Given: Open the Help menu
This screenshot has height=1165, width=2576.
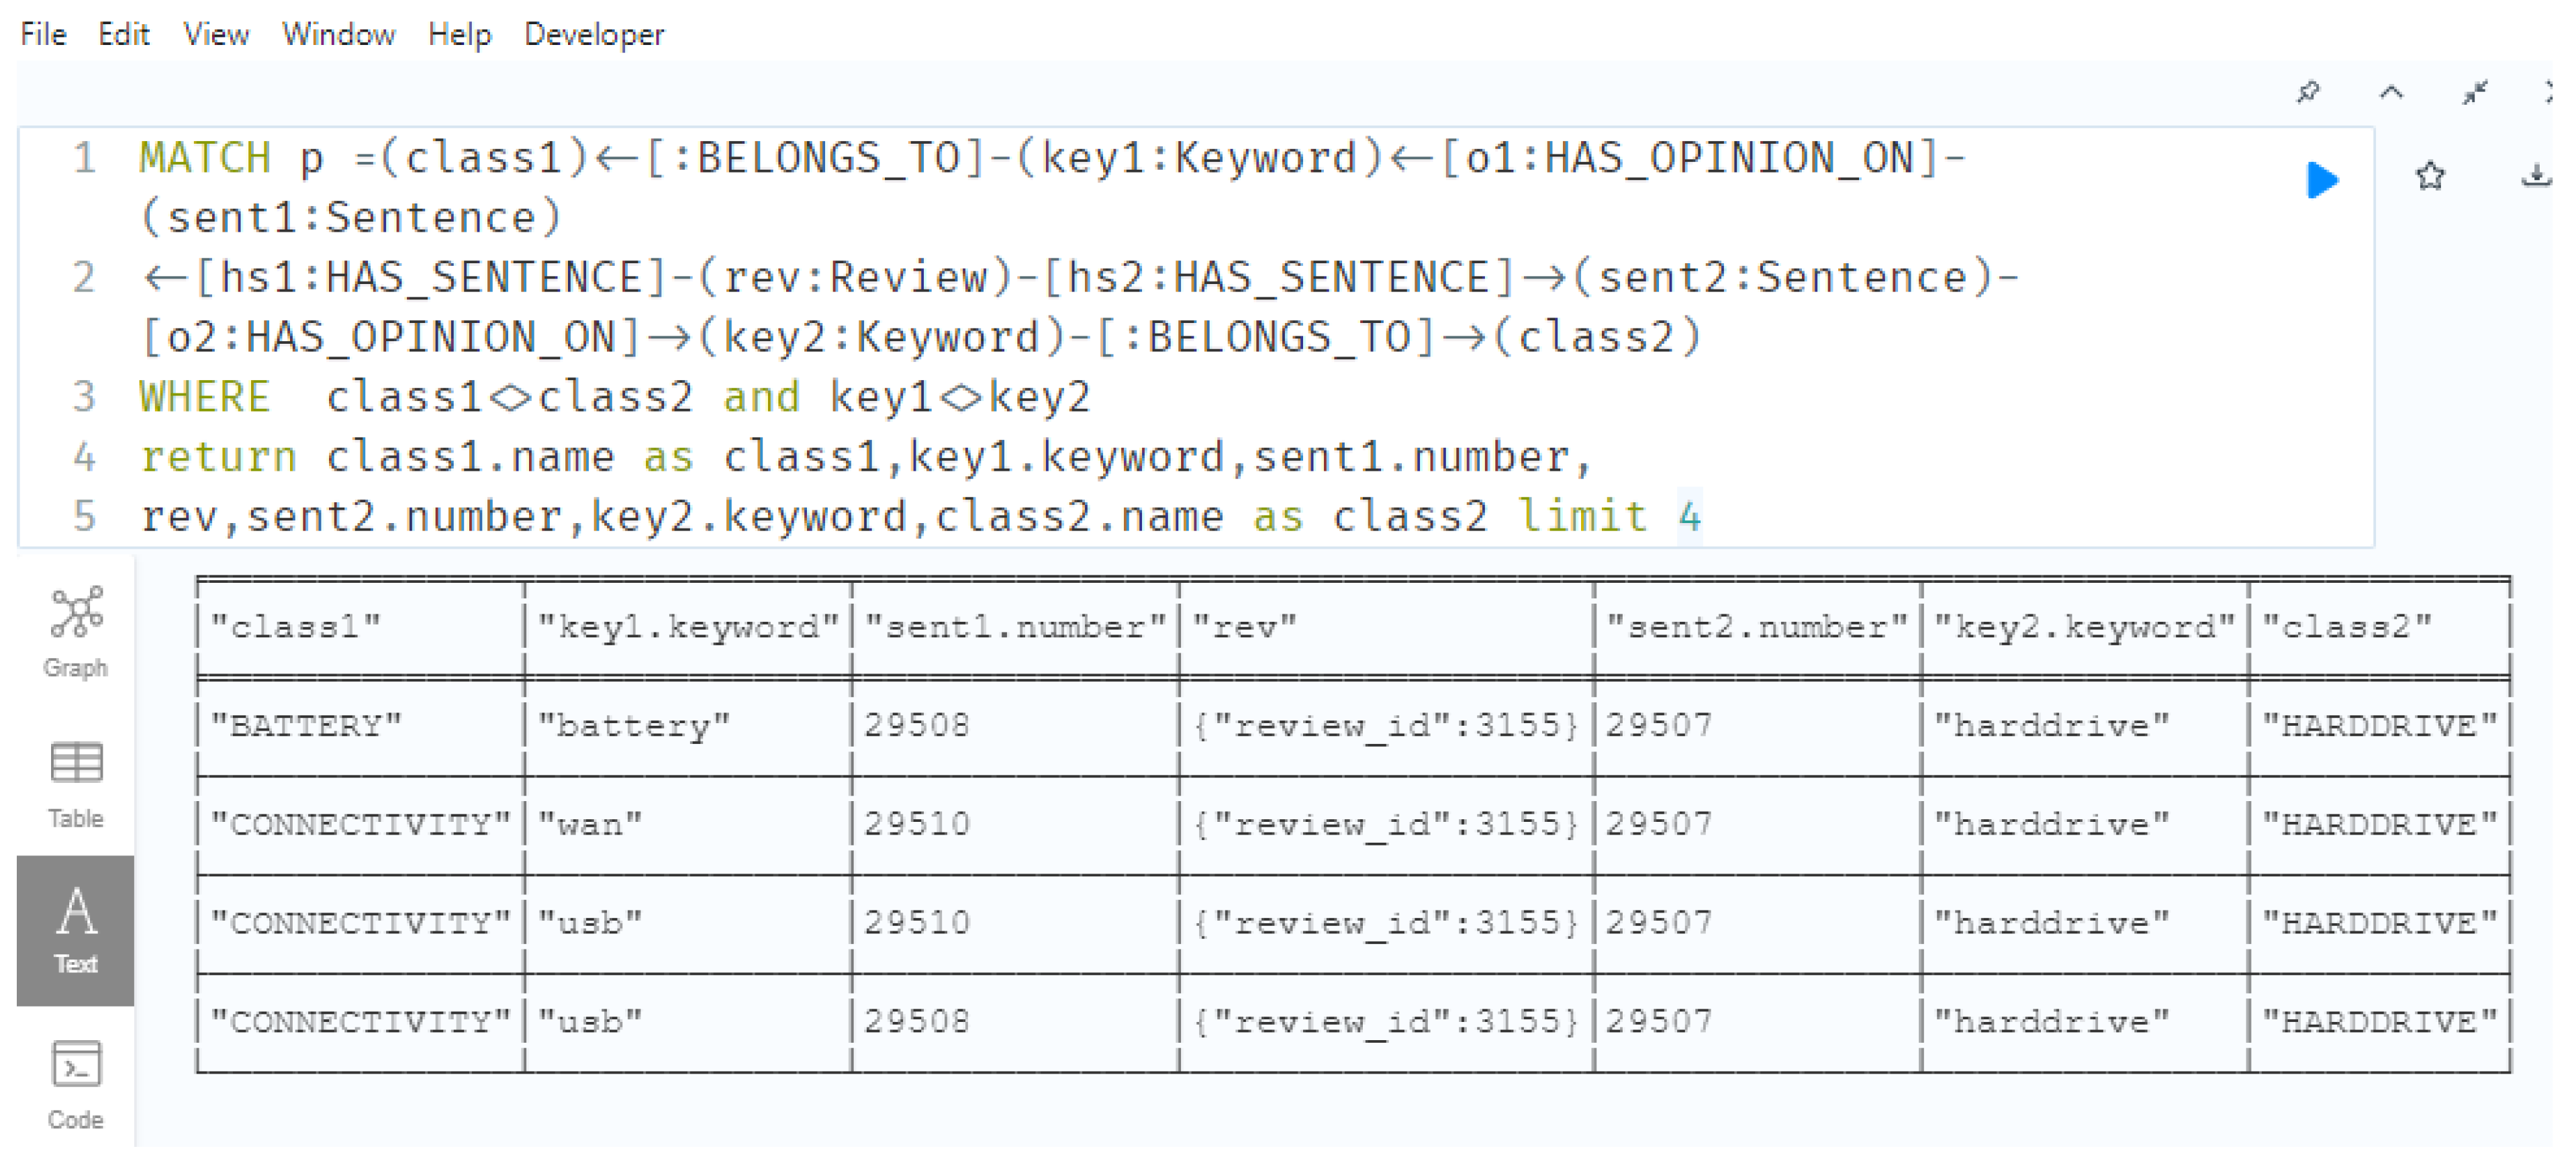Looking at the screenshot, I should coord(459,34).
